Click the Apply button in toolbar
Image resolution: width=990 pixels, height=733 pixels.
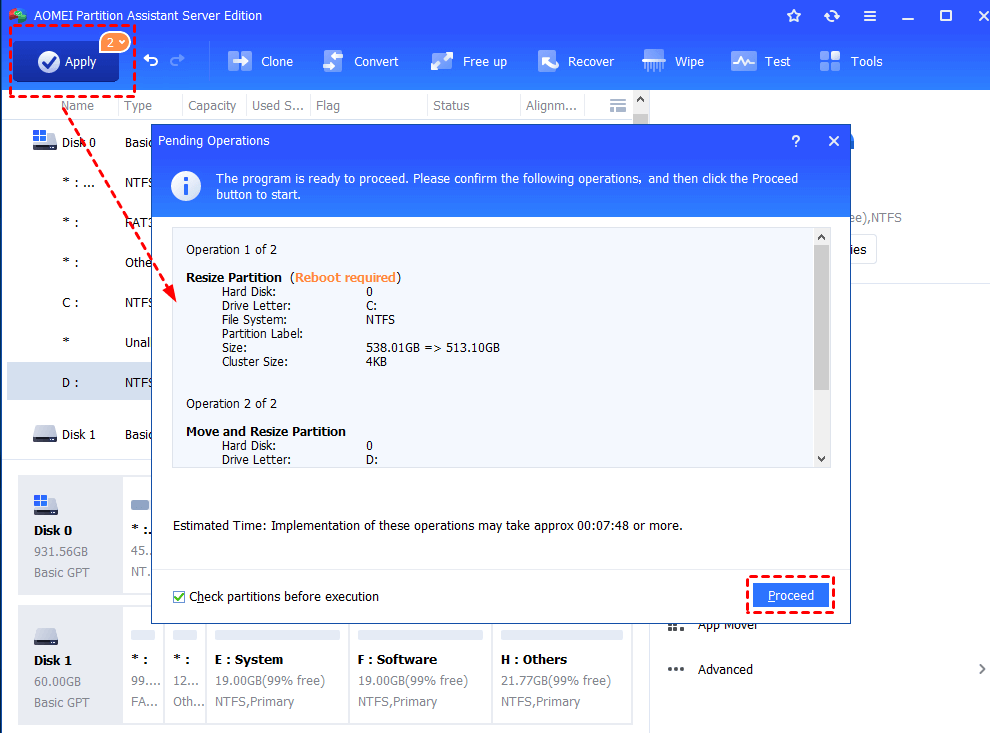pos(66,62)
